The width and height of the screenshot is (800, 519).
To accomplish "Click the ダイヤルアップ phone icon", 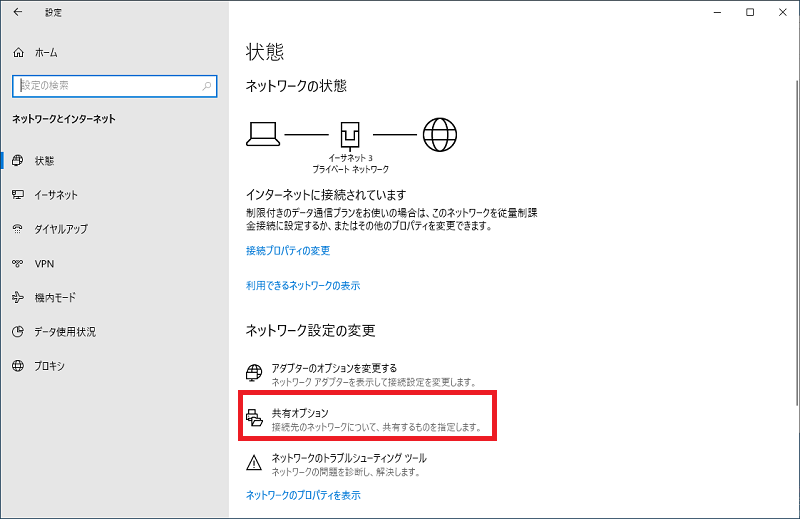I will pyautogui.click(x=18, y=229).
